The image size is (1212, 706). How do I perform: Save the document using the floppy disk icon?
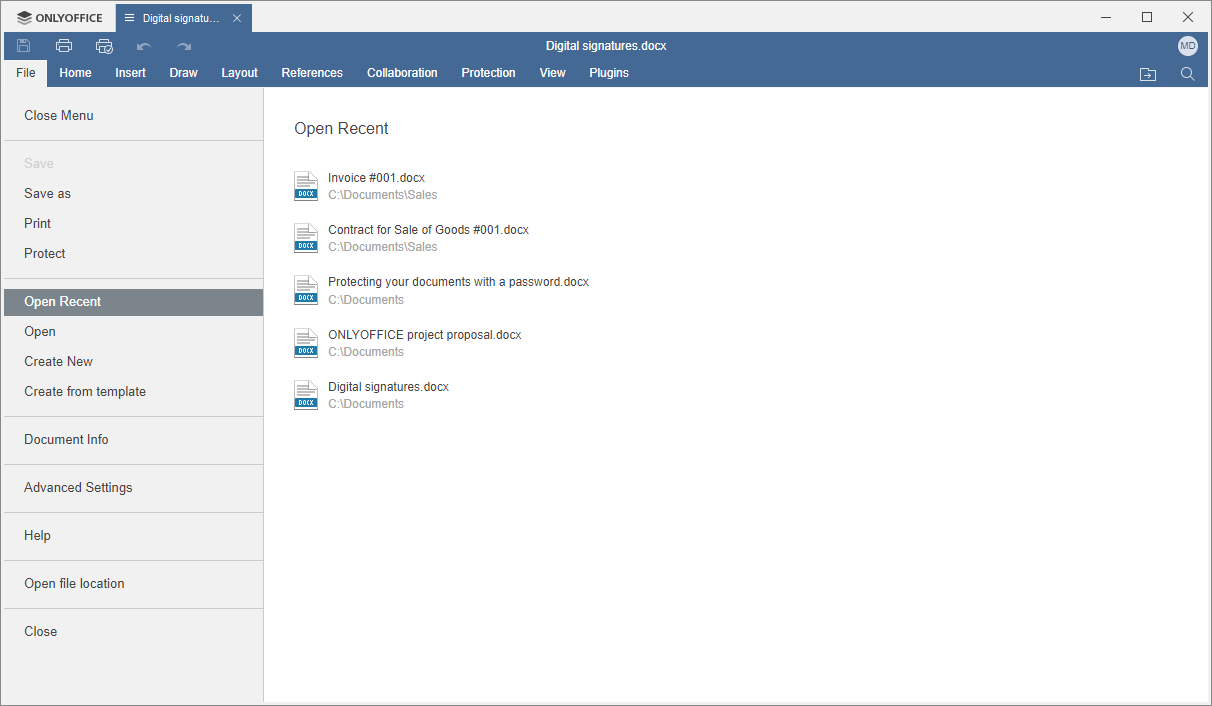23,45
